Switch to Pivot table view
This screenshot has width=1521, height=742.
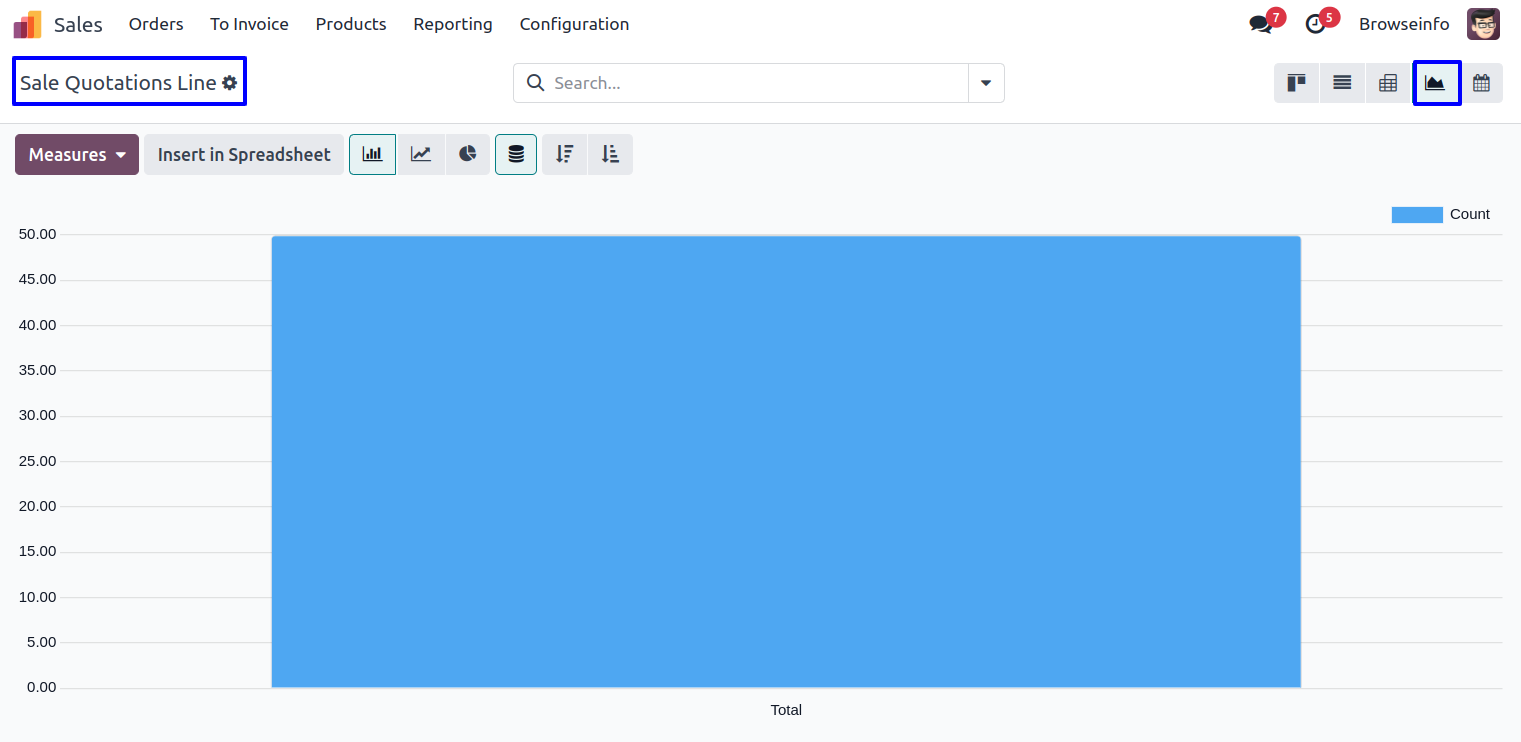1388,83
